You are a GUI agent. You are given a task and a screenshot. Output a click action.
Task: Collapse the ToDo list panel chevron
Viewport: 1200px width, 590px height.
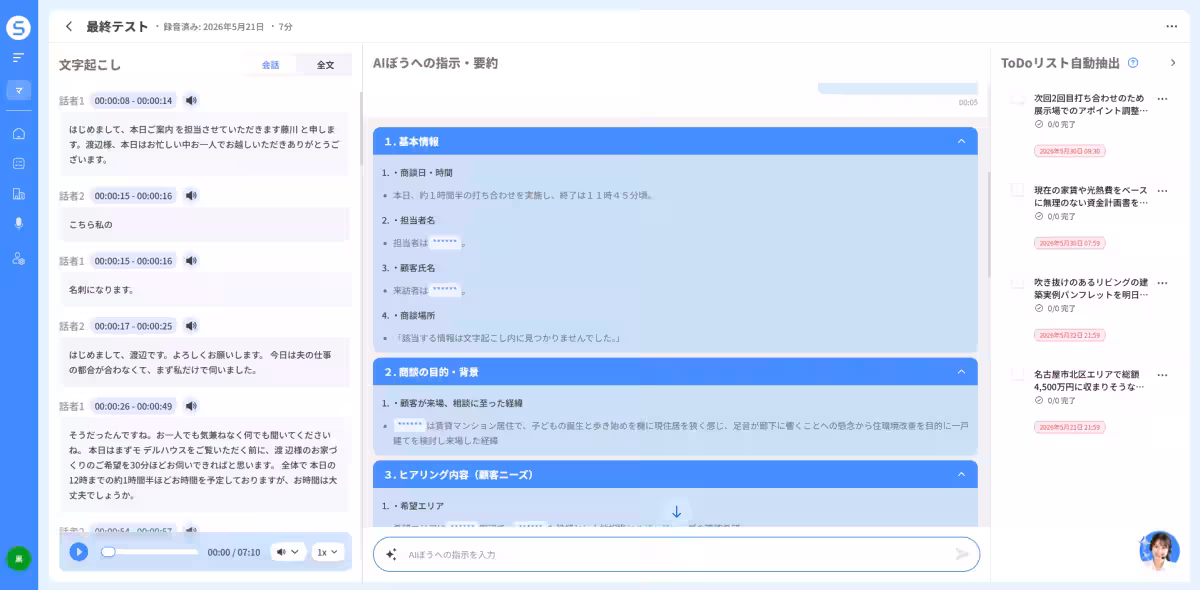(1173, 63)
